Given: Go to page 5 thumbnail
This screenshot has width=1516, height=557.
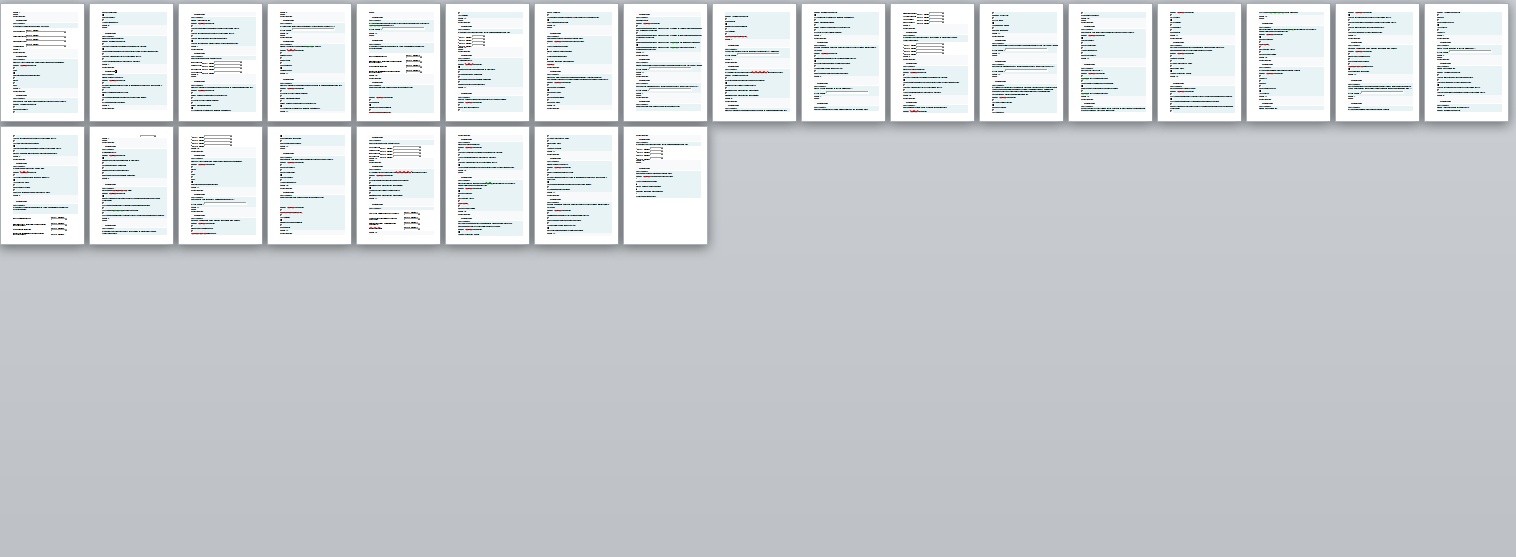Looking at the screenshot, I should (x=398, y=62).
